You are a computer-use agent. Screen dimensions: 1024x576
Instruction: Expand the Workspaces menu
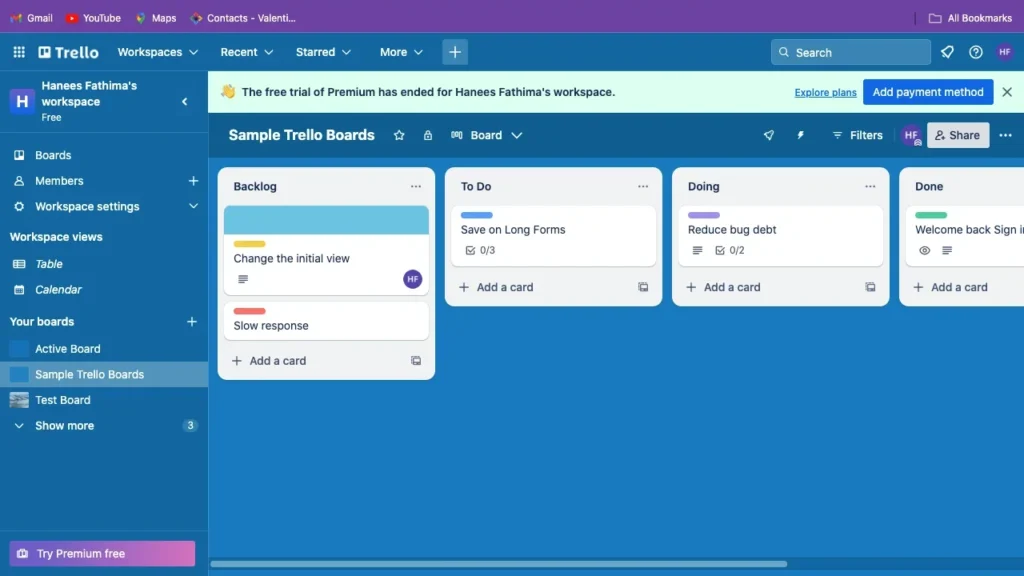pos(157,52)
